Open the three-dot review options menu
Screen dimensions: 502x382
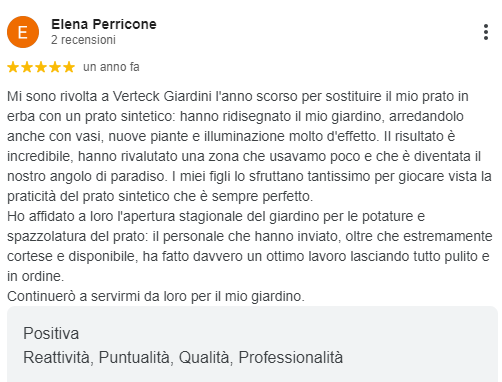[x=486, y=32]
